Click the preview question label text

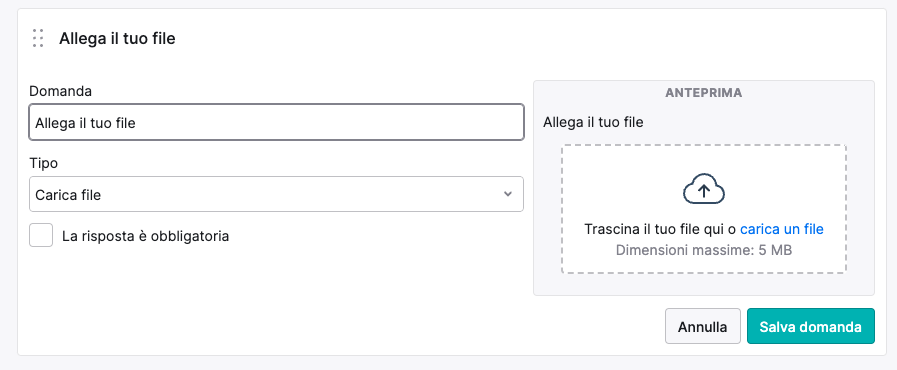point(593,122)
